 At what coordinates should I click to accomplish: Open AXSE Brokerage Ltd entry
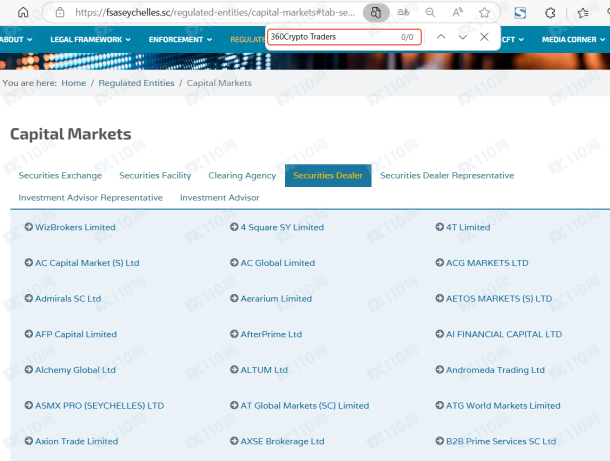pos(282,441)
